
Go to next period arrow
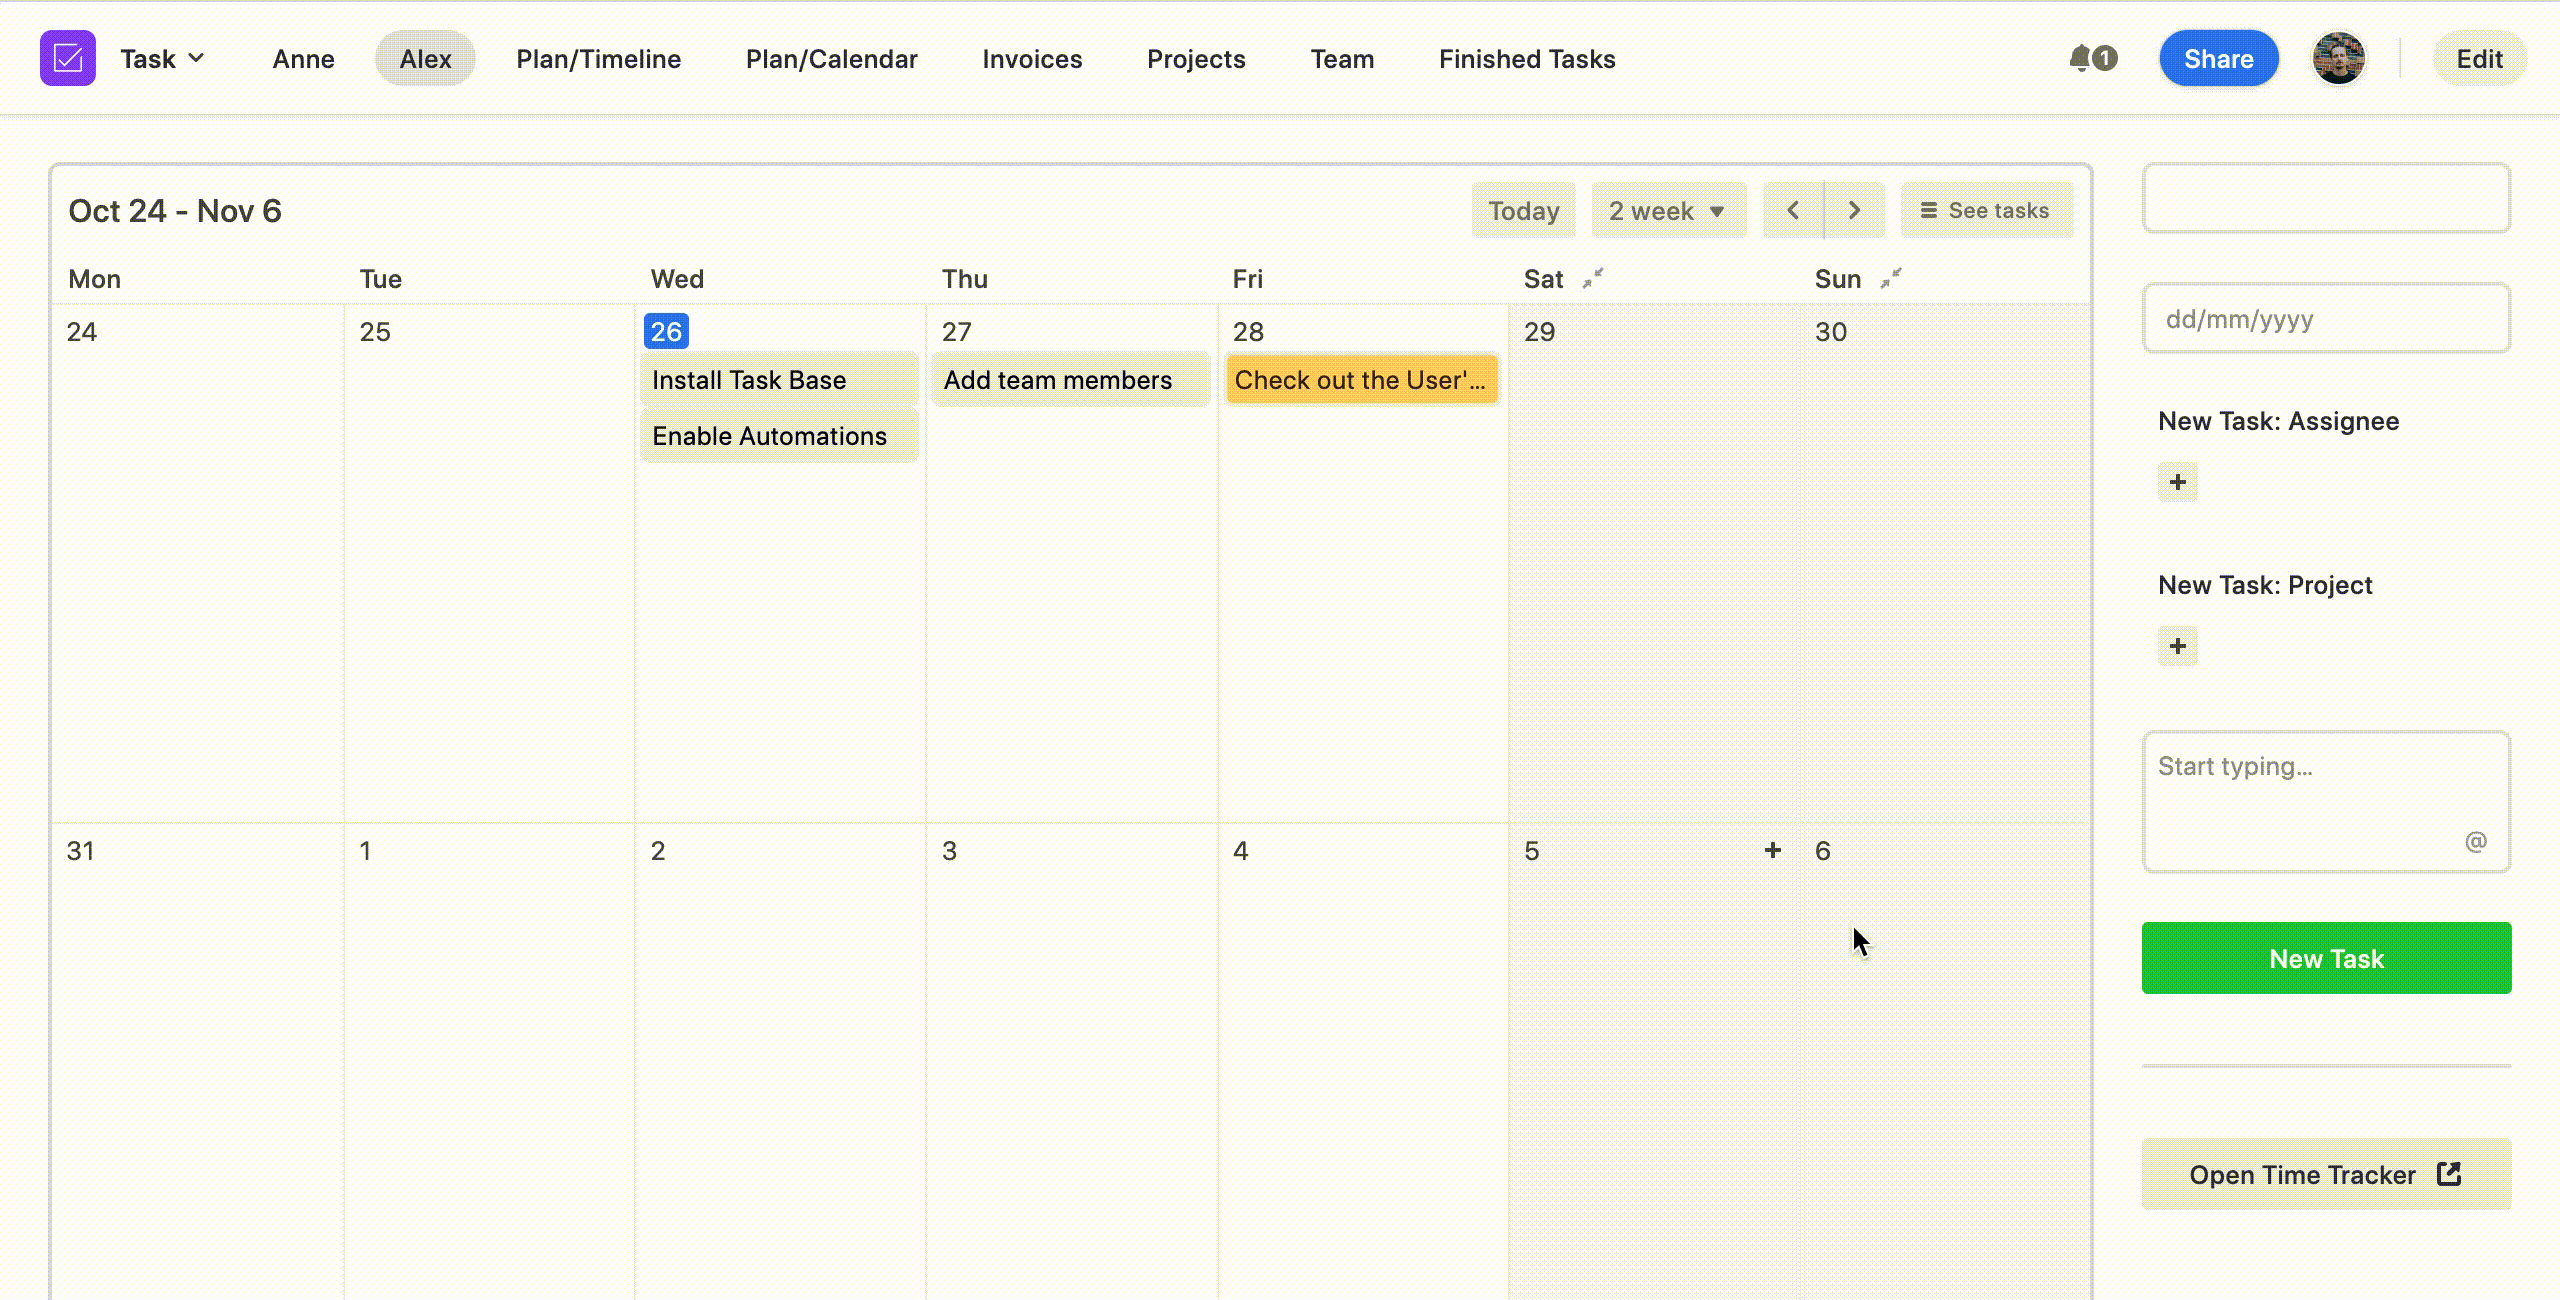pyautogui.click(x=1855, y=210)
